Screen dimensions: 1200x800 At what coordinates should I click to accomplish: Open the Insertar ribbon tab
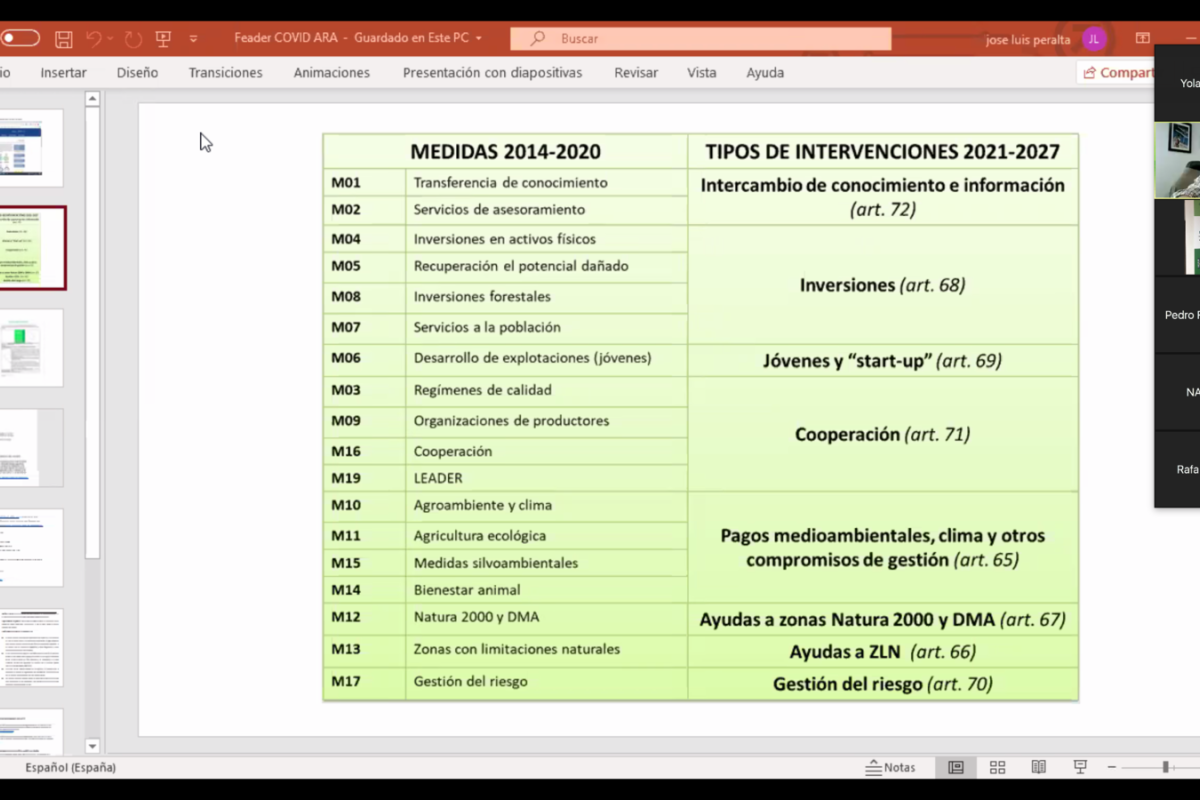pyautogui.click(x=63, y=72)
